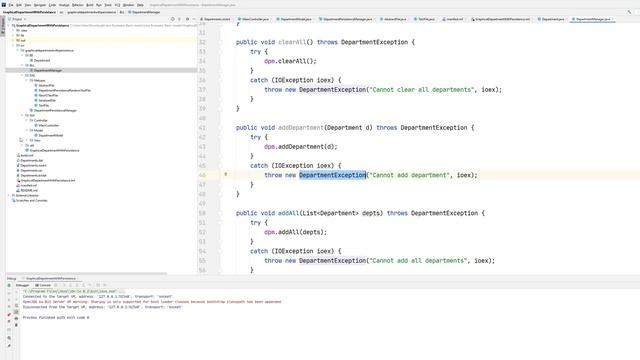This screenshot has height=360, width=640.
Task: Open the Help menu
Action: point(140,5)
